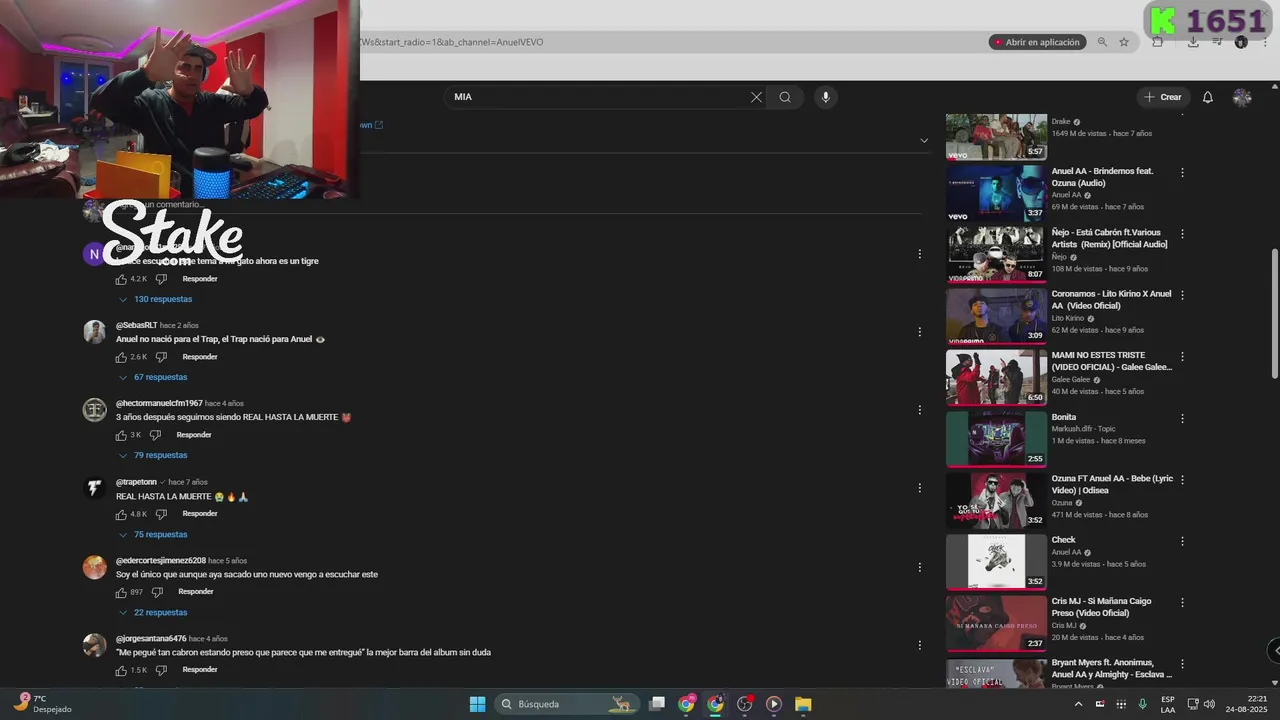This screenshot has width=1280, height=720.
Task: Open options for Ñejo Está Cabrón video
Action: [1182, 234]
